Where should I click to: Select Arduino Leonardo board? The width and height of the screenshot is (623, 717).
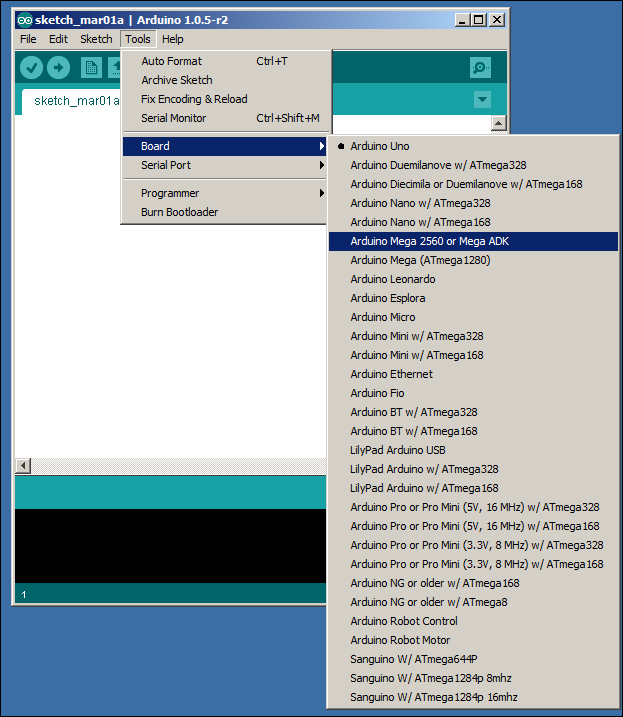click(473, 279)
